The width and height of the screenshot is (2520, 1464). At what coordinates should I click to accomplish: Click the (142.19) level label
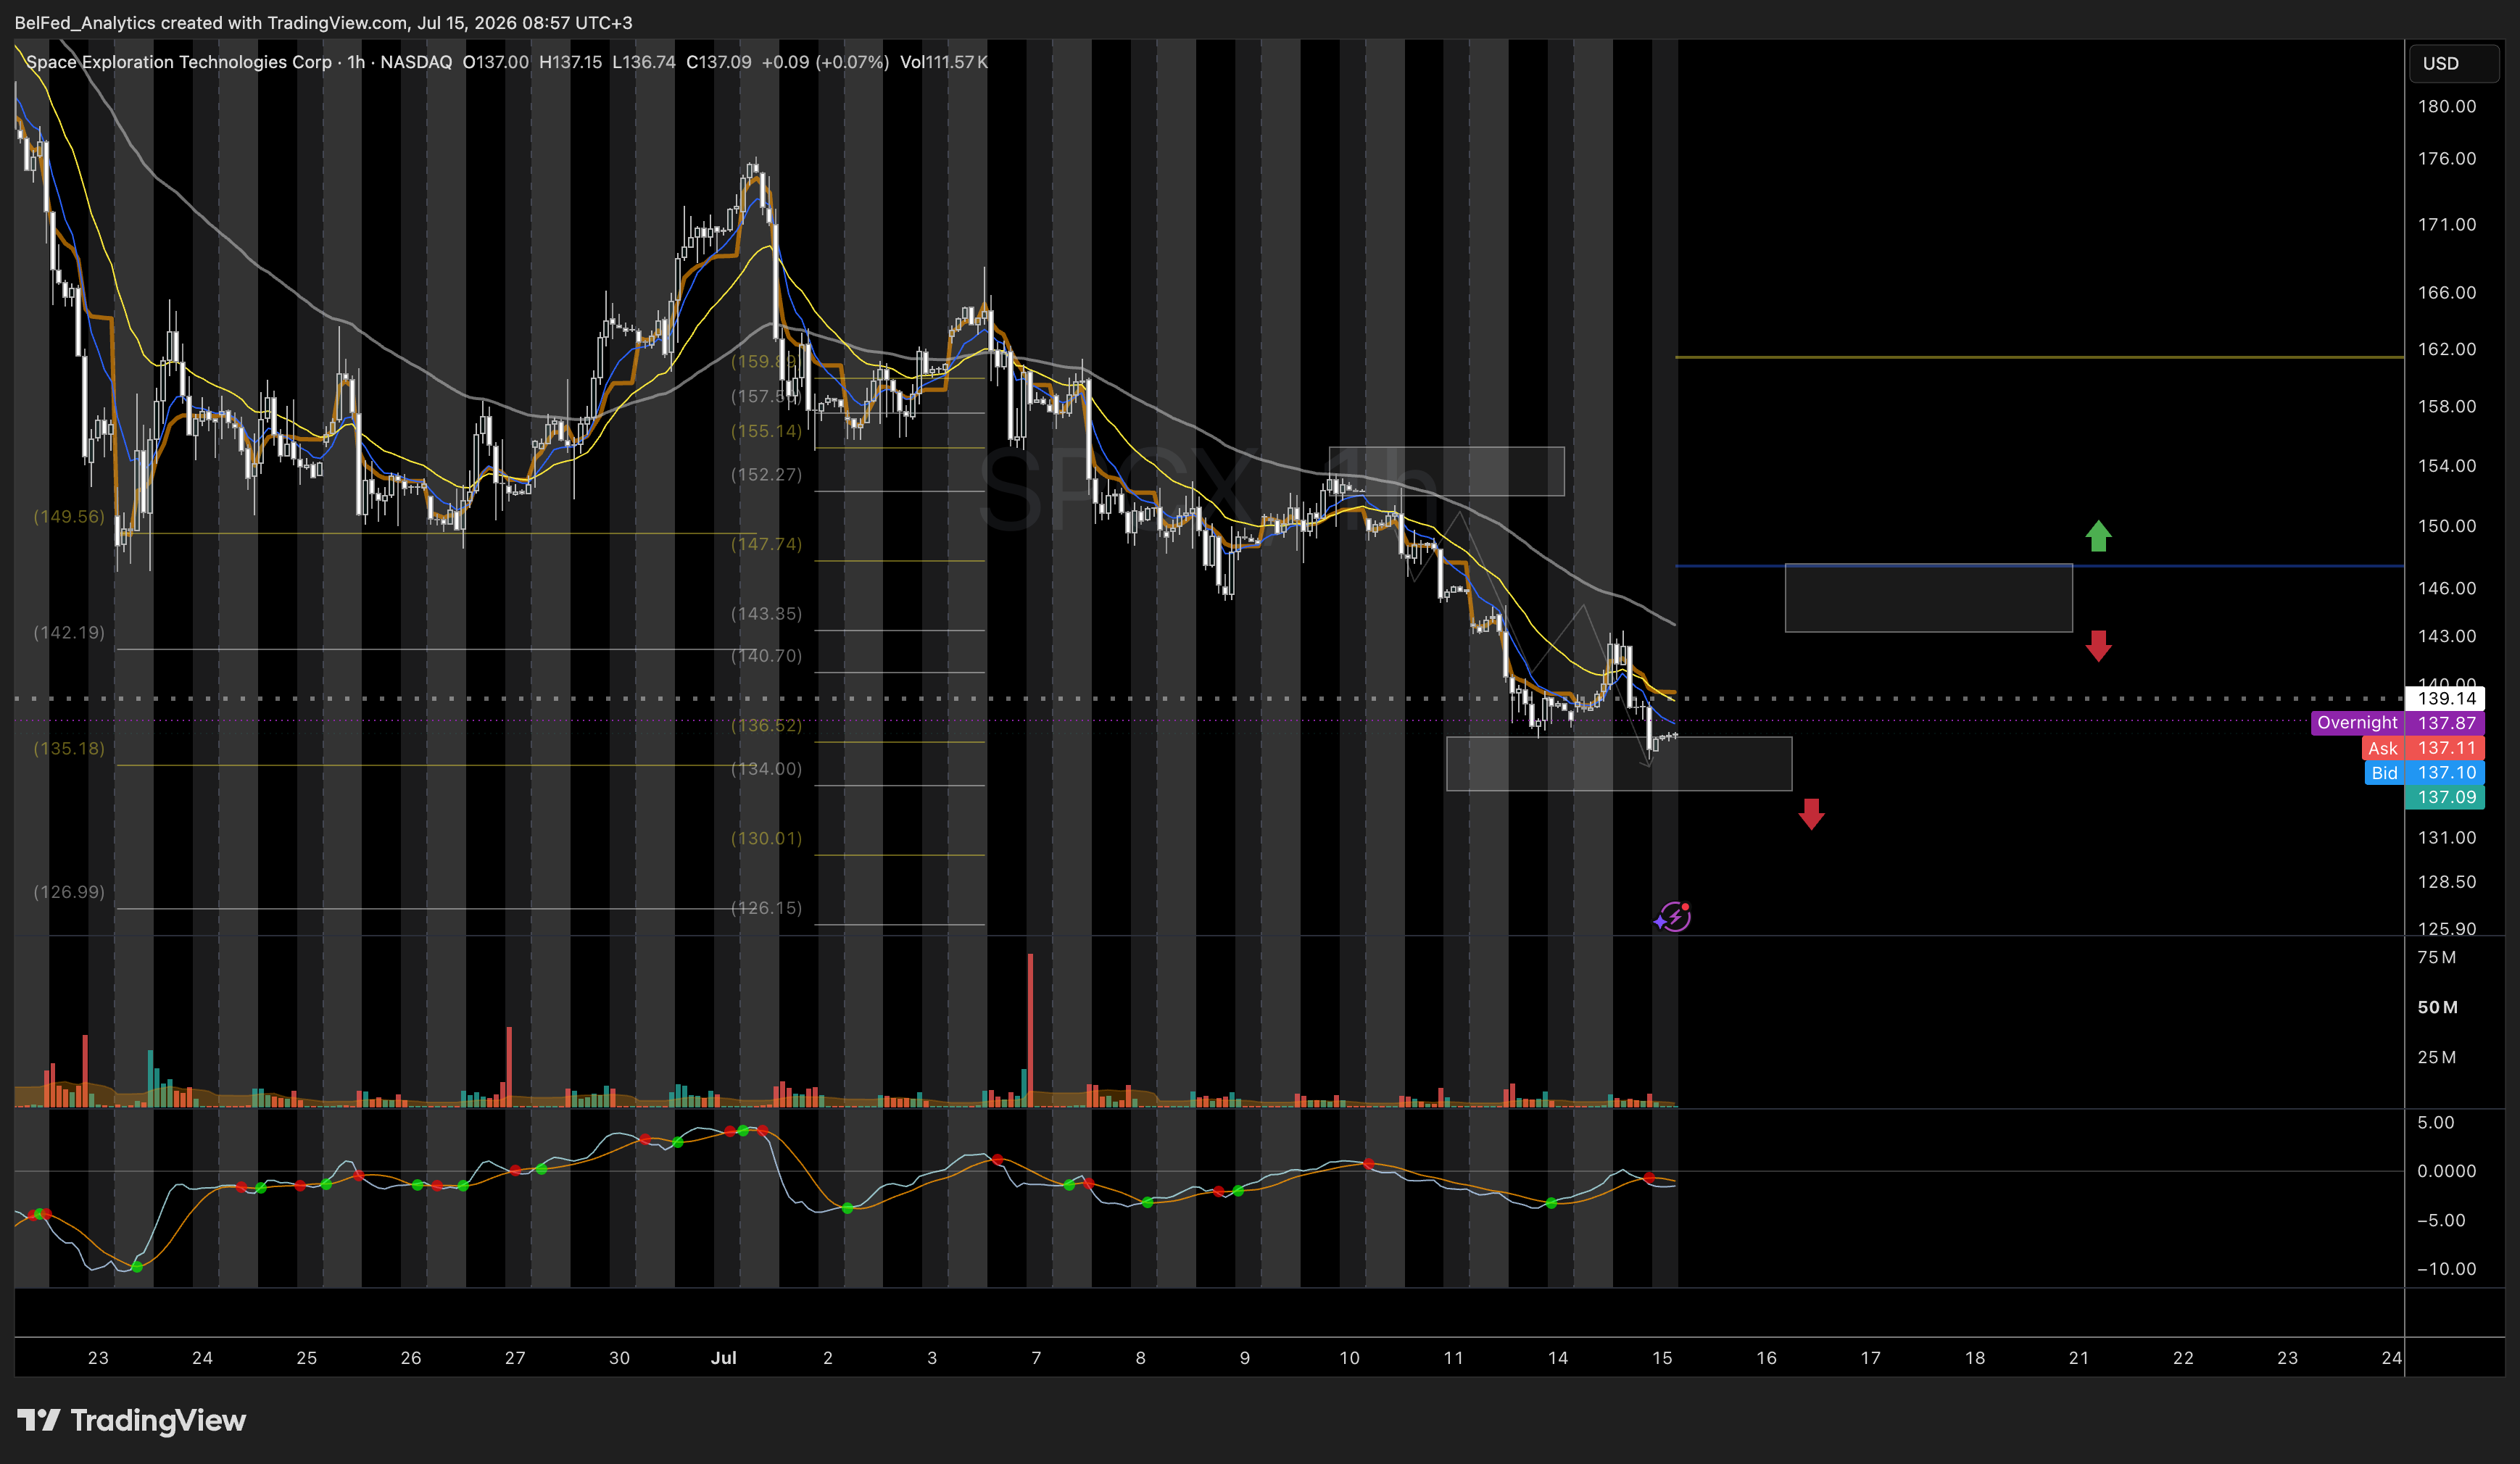69,632
